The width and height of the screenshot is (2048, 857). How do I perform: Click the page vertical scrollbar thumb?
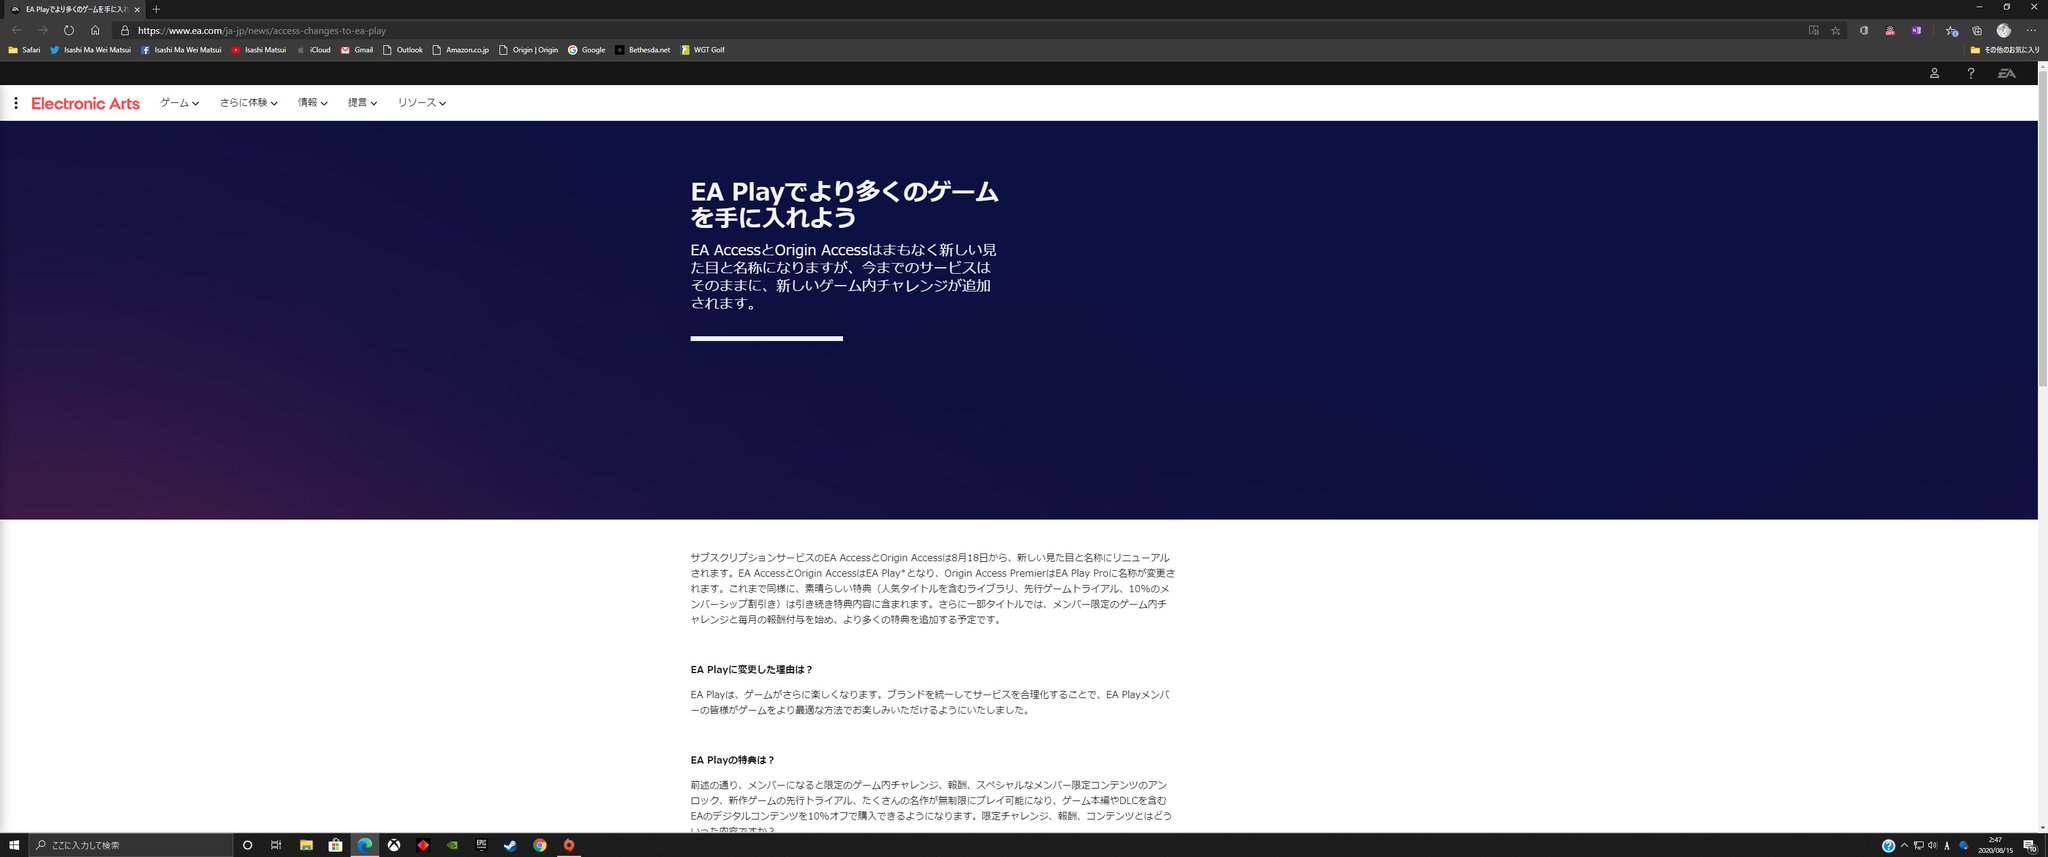click(x=2043, y=228)
